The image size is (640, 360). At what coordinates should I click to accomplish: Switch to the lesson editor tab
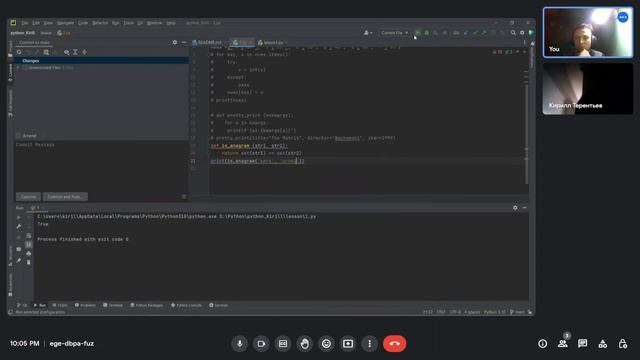pos(273,42)
